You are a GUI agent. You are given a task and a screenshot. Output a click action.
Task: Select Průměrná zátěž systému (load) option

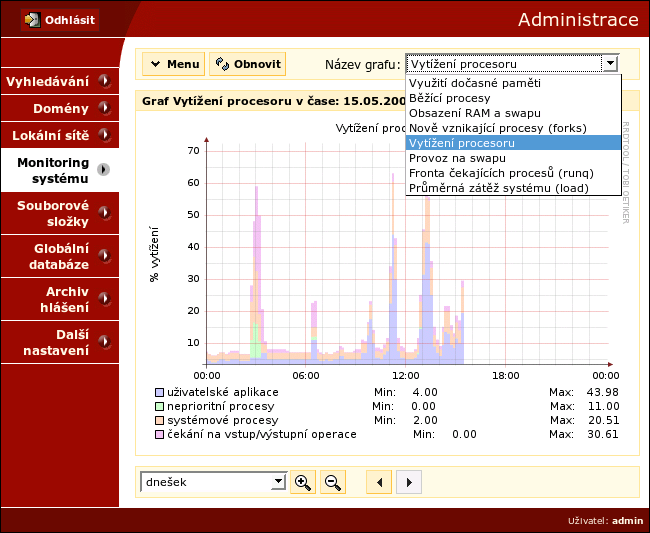click(513, 188)
